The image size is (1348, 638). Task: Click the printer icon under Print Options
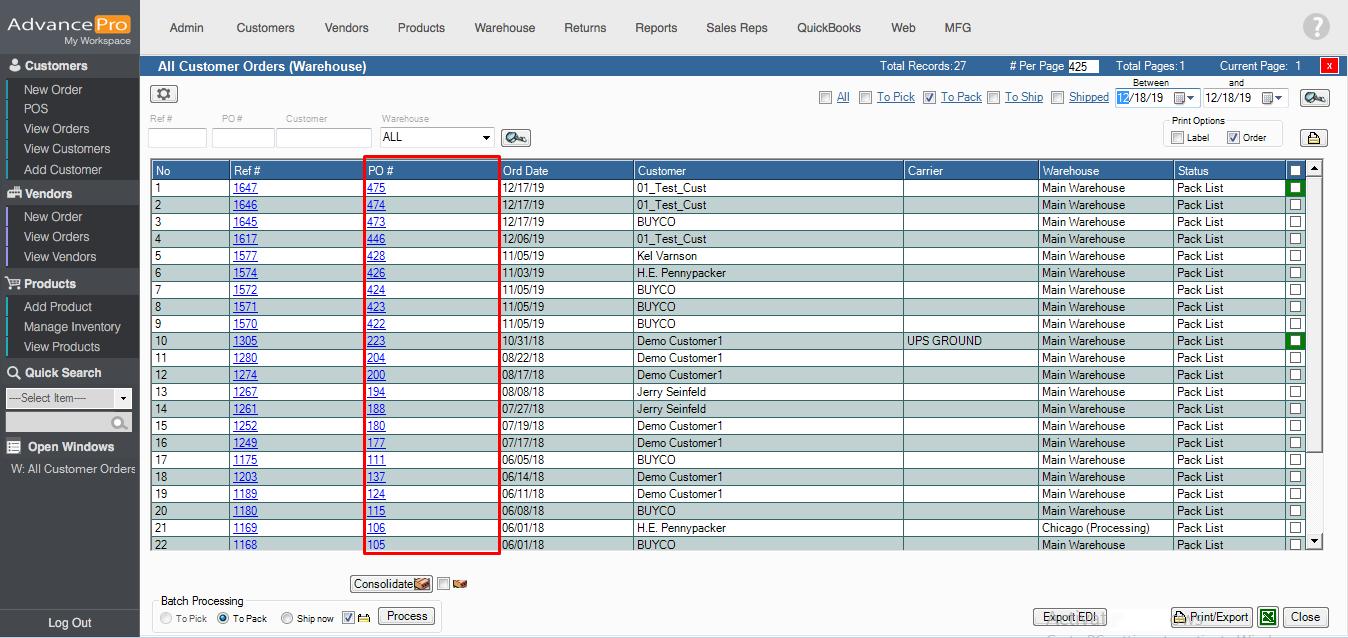(1313, 138)
